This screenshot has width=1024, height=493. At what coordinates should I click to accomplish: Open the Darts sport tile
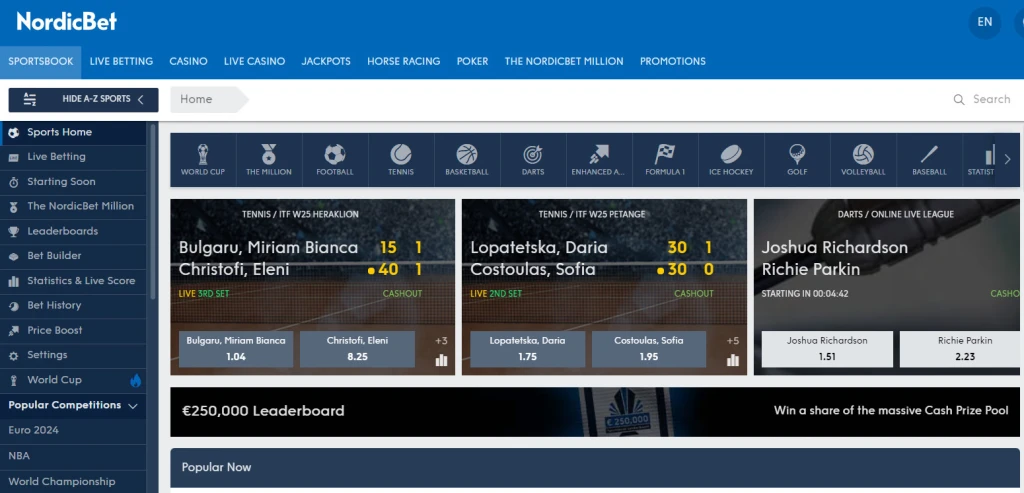(533, 160)
